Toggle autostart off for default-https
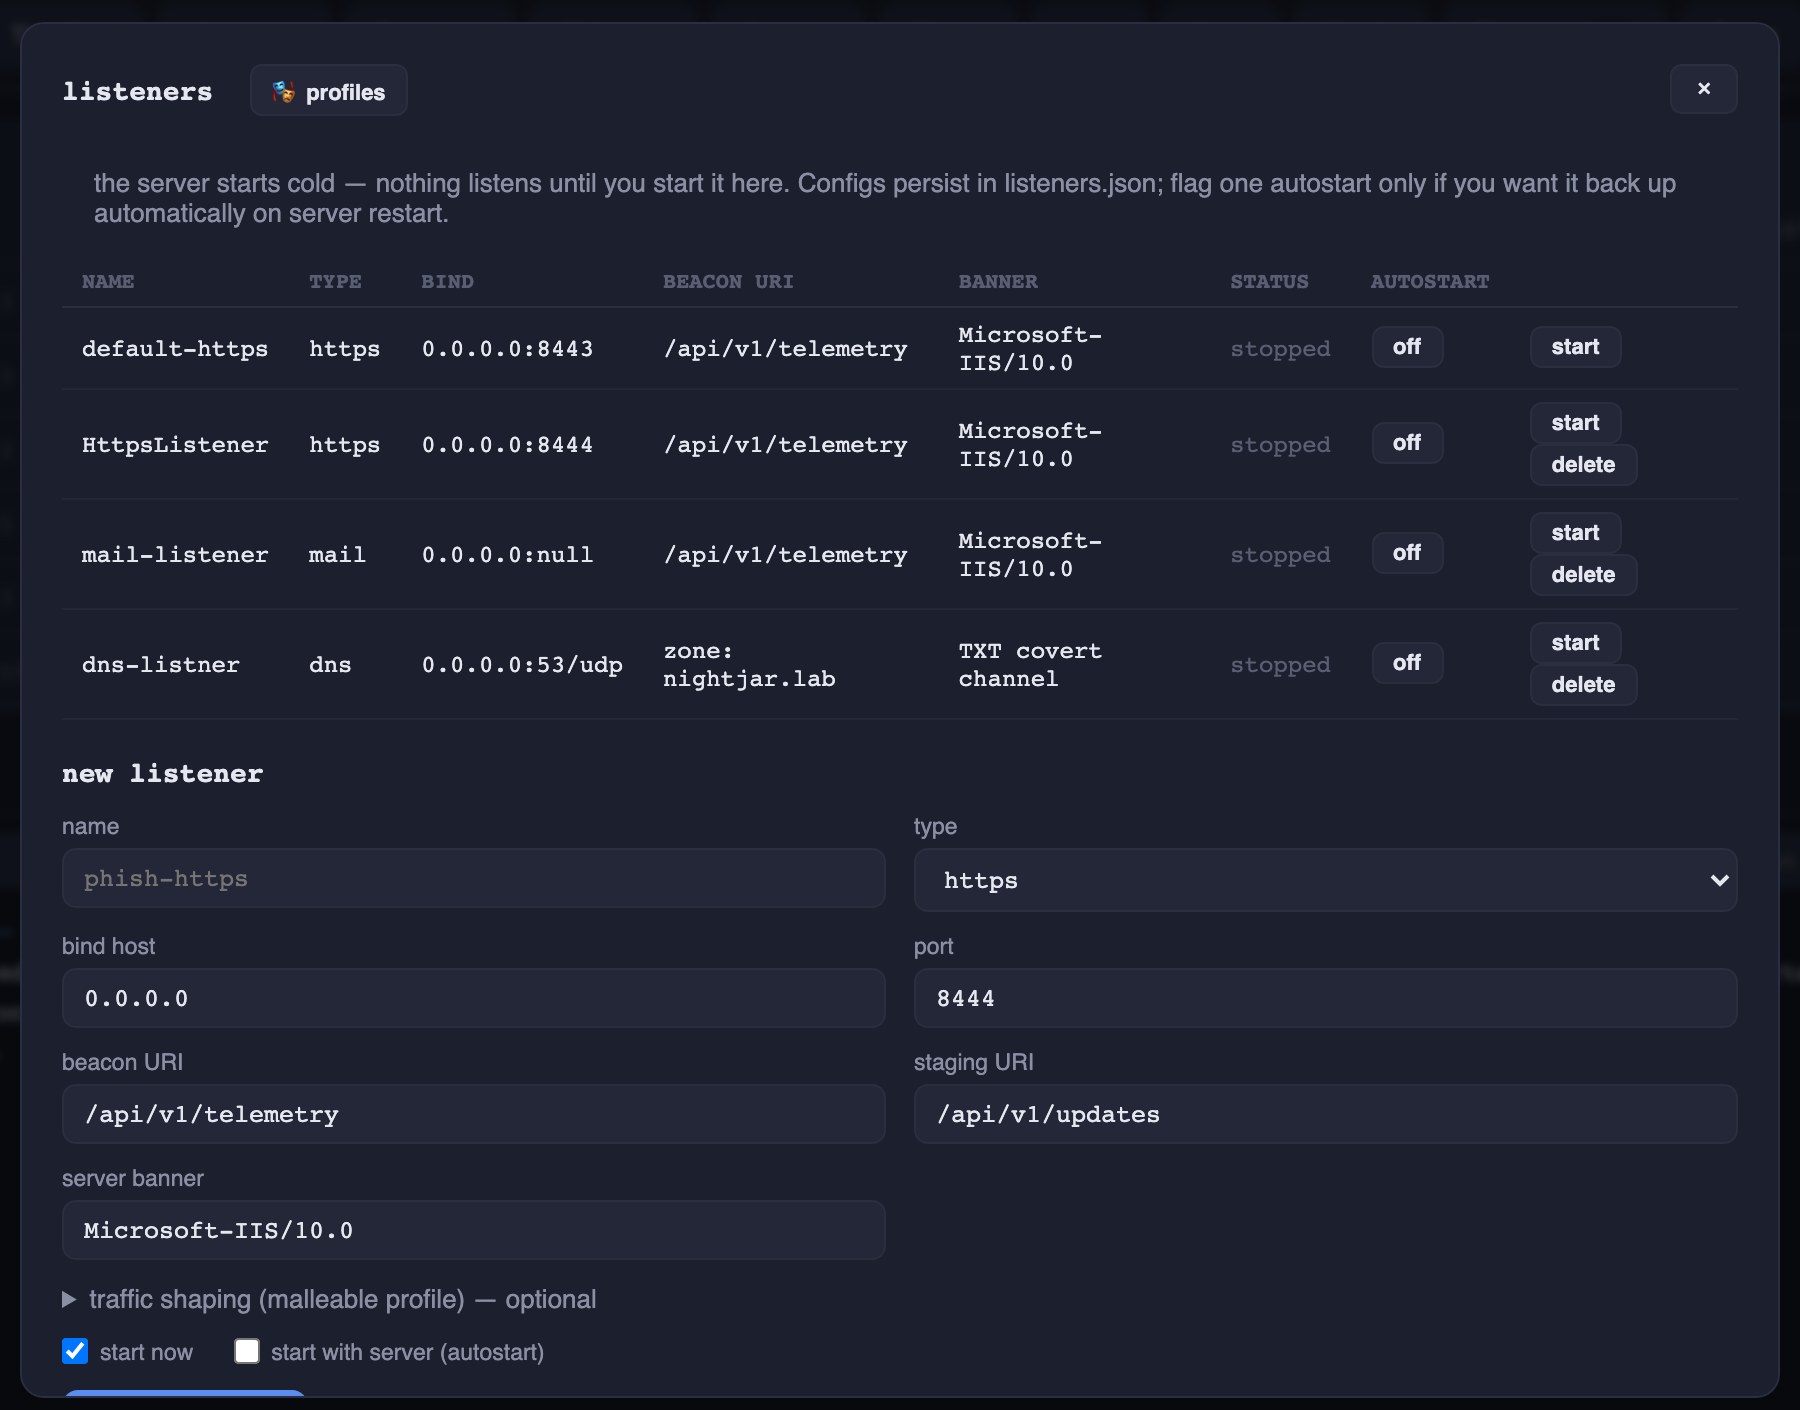Viewport: 1800px width, 1410px height. coord(1406,347)
